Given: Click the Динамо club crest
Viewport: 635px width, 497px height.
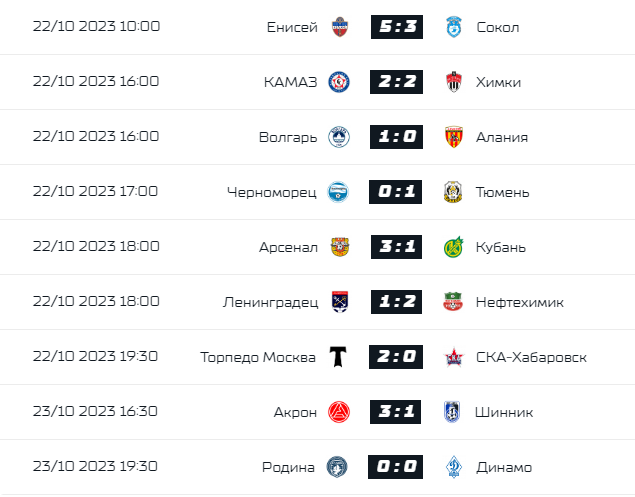Looking at the screenshot, I should (x=454, y=467).
